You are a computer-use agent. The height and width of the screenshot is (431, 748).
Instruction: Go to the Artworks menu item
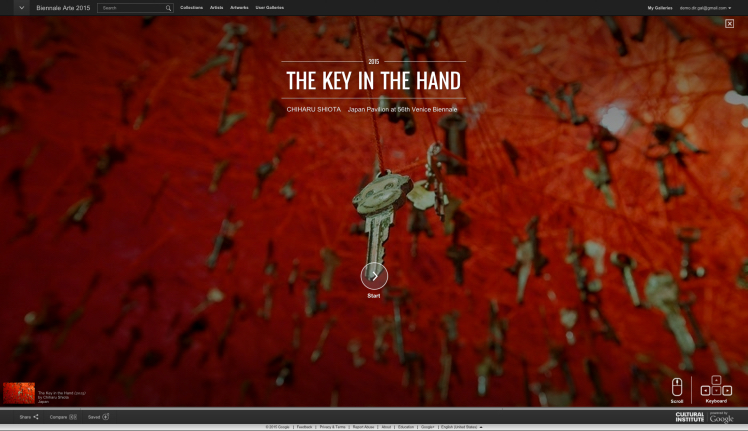tap(239, 8)
